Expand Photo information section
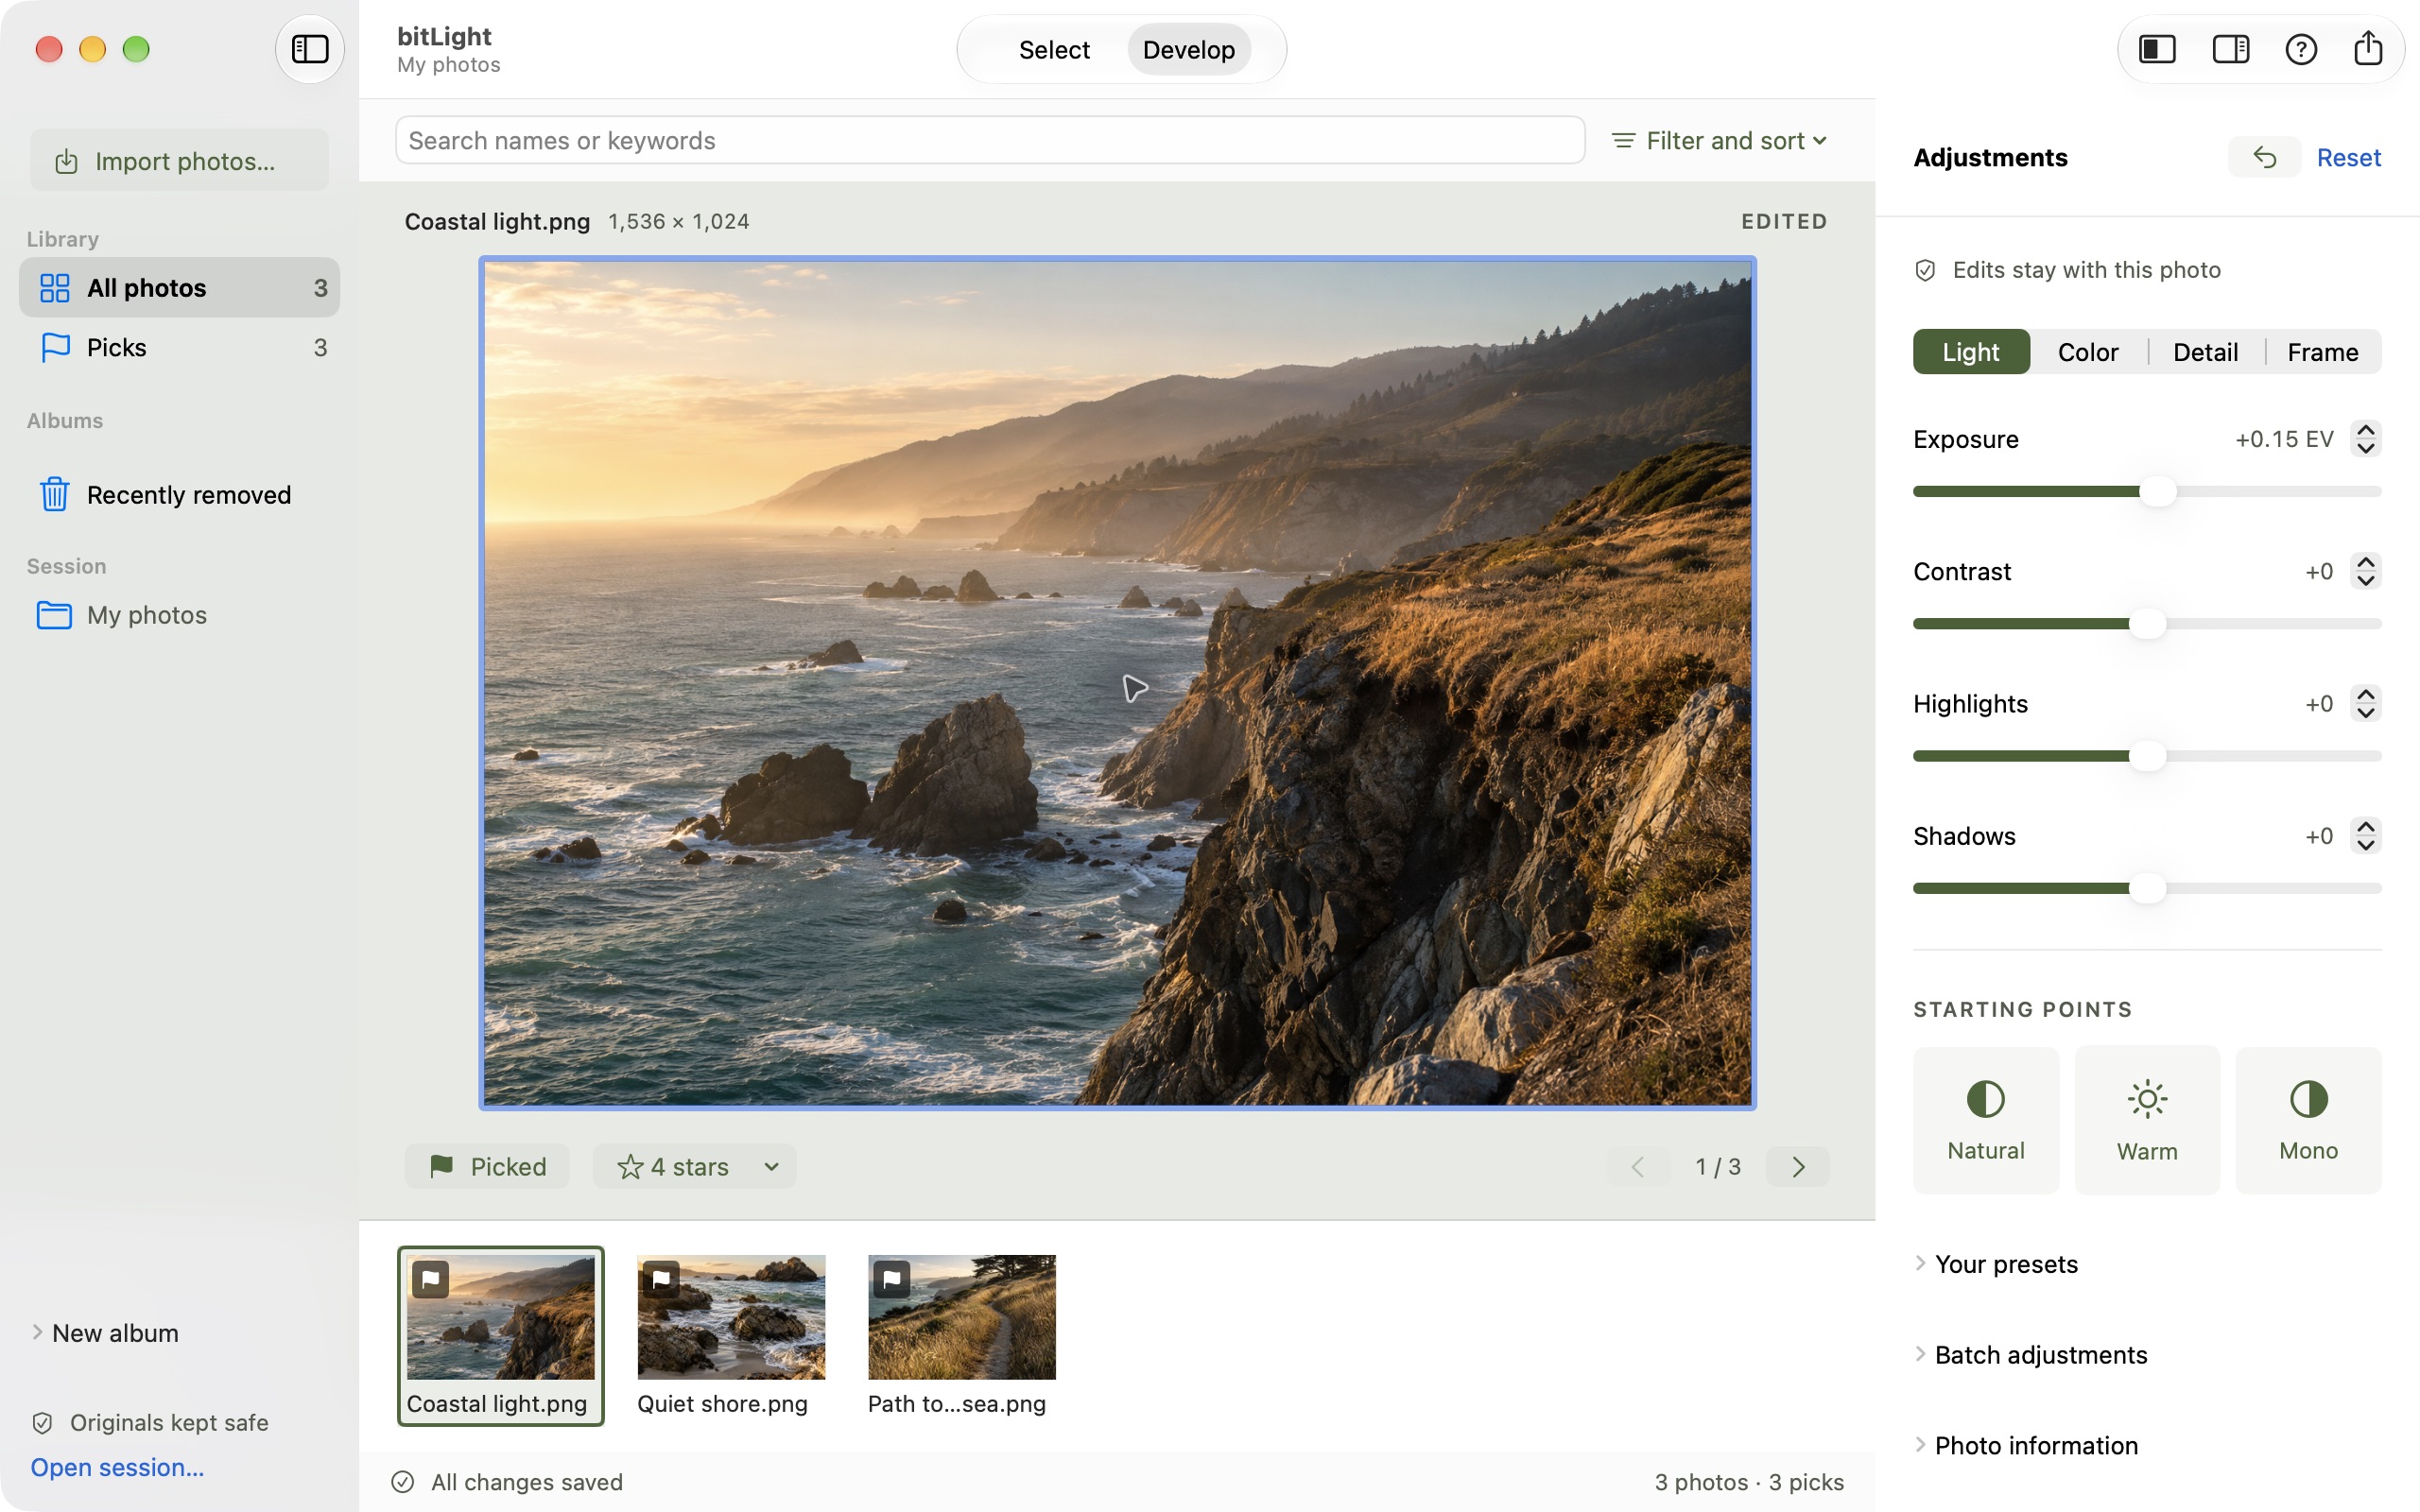The height and width of the screenshot is (1512, 2420). pos(2025,1445)
